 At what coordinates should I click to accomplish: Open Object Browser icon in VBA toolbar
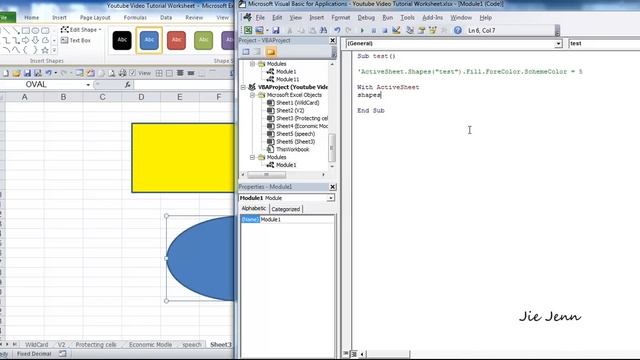click(433, 30)
